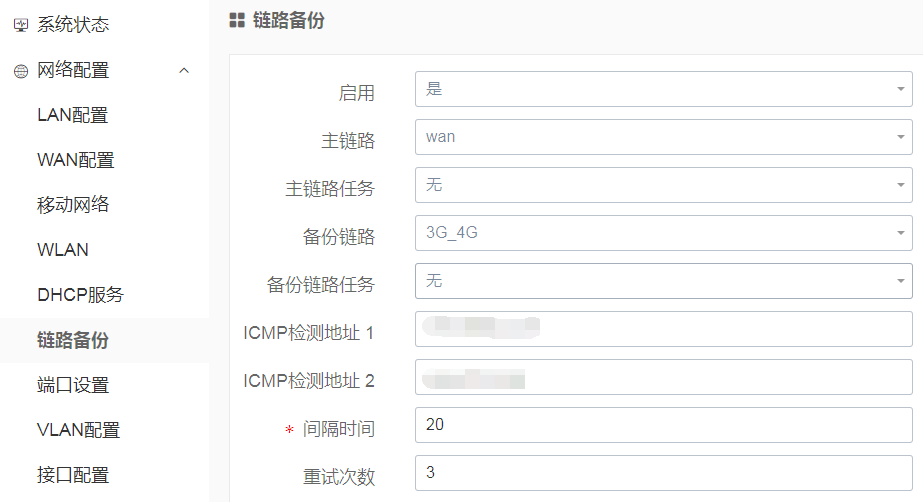Viewport: 923px width, 502px height.
Task: Click the network configuration globe icon
Action: point(21,71)
